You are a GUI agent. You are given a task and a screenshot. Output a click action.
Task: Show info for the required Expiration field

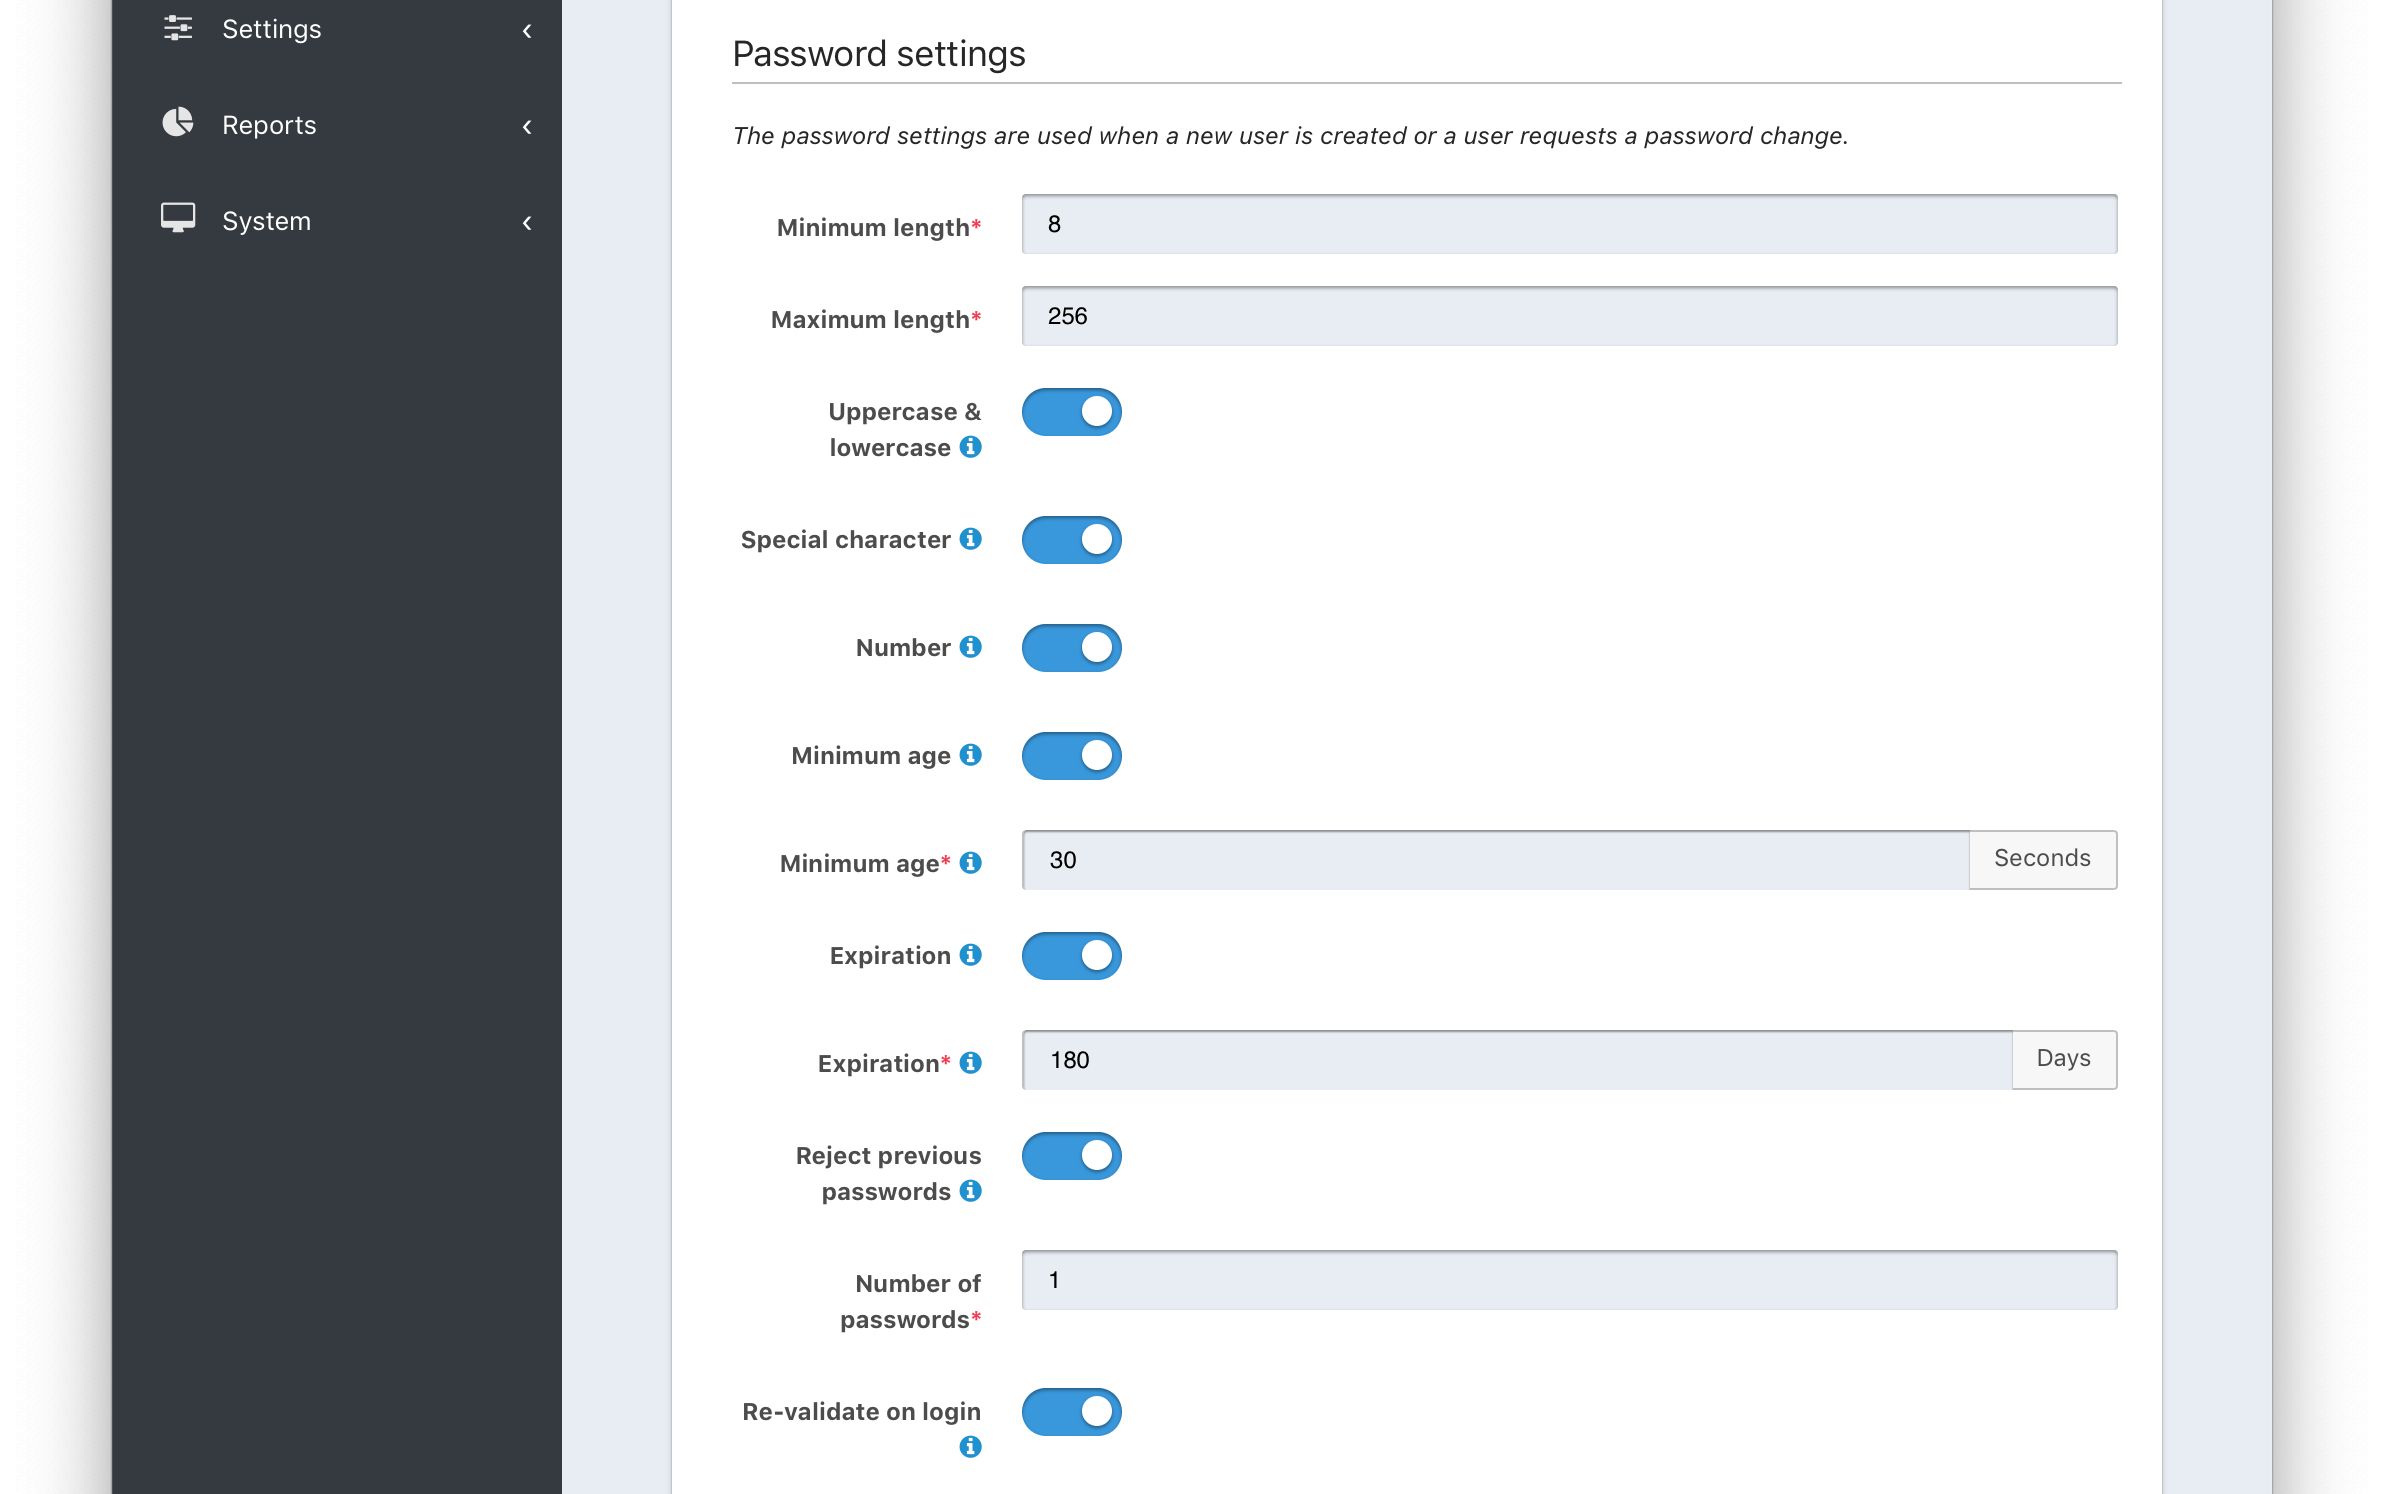[970, 1063]
